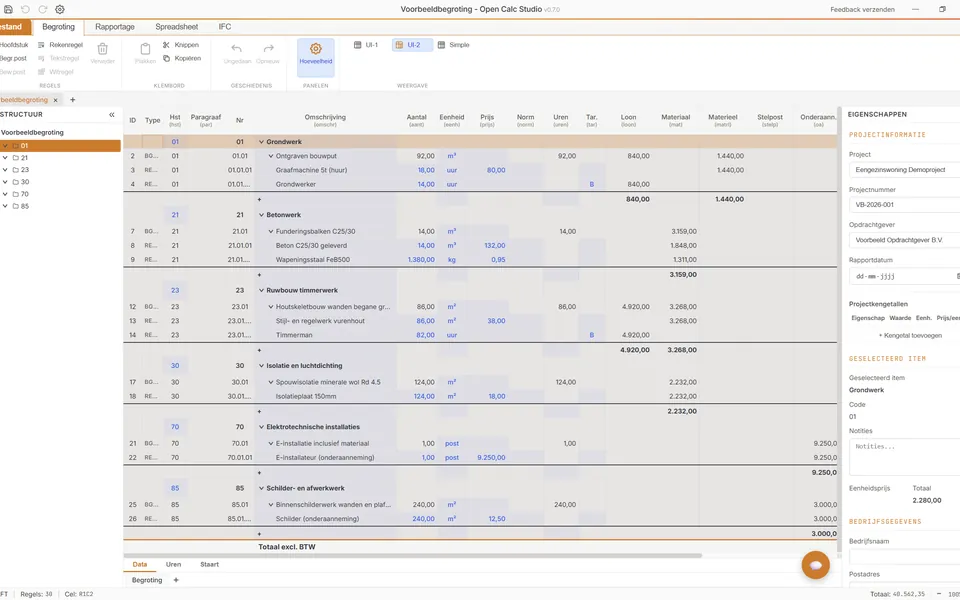Close the Voorbeeldbegroting document tab

[x=55, y=100]
